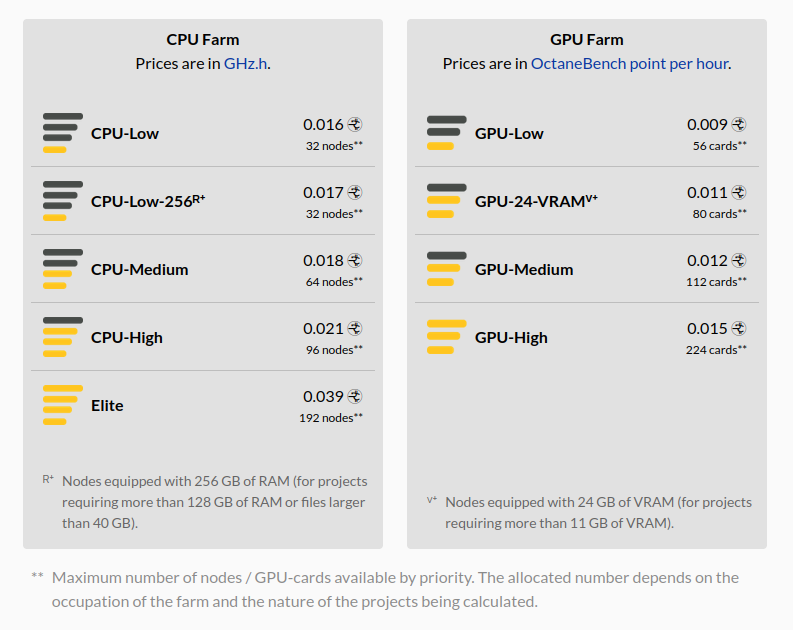
Task: Open the OctaneBench point per hour link
Action: pyautogui.click(x=630, y=64)
